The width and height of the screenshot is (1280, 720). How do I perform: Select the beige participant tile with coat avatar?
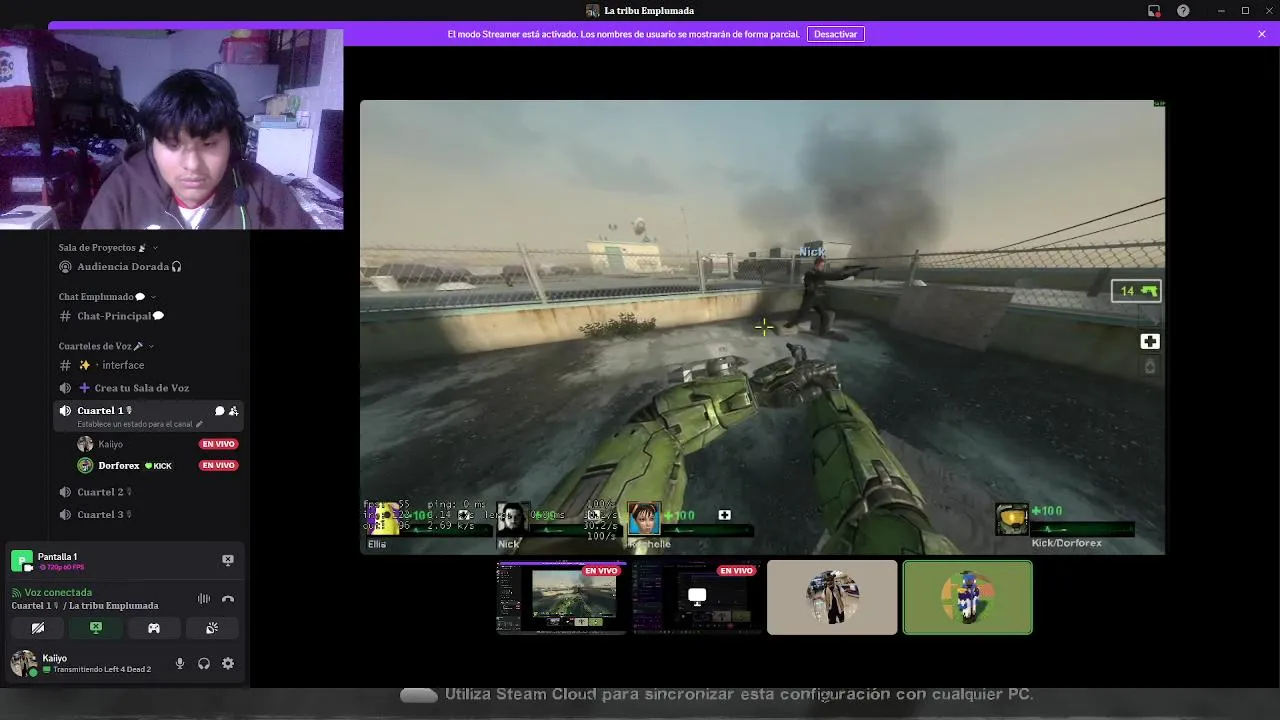832,598
